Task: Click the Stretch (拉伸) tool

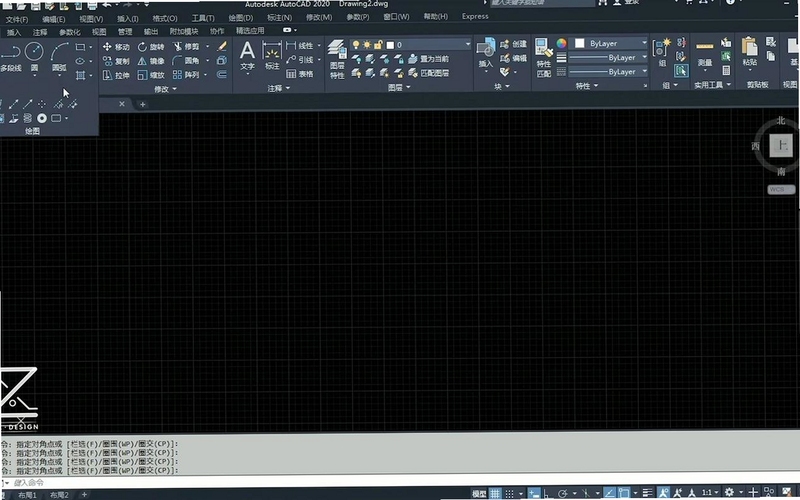Action: pos(116,76)
